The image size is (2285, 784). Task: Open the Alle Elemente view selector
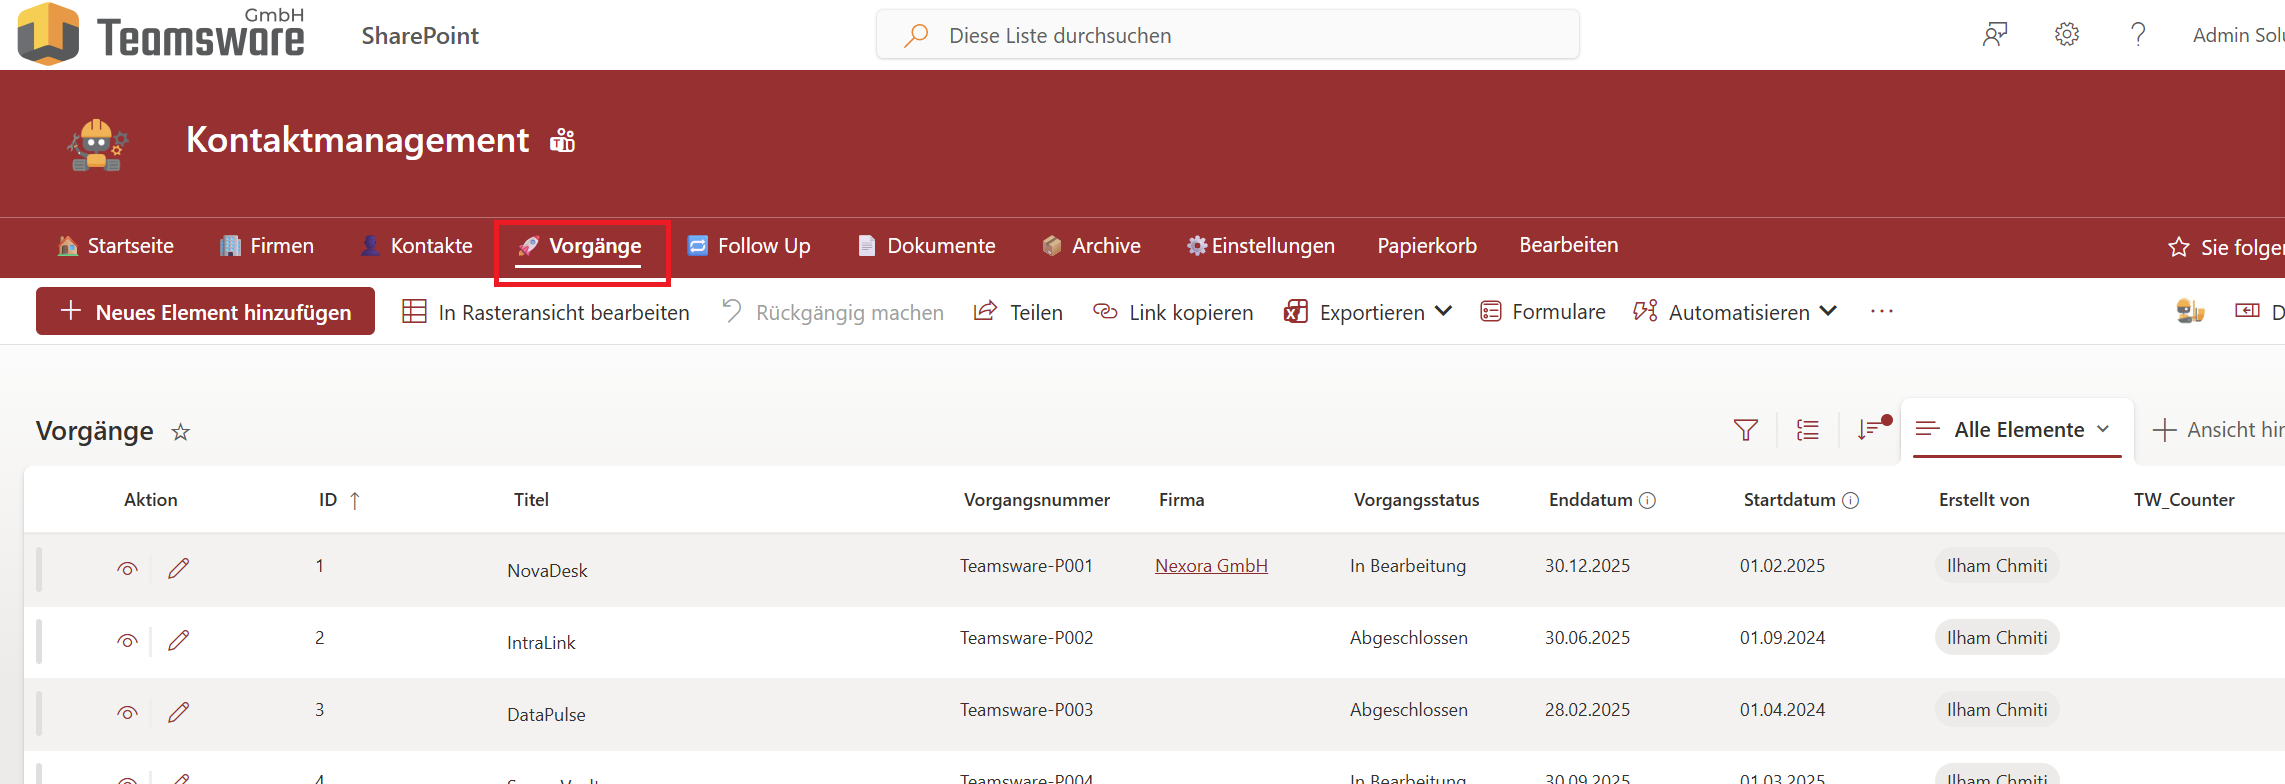[2018, 430]
